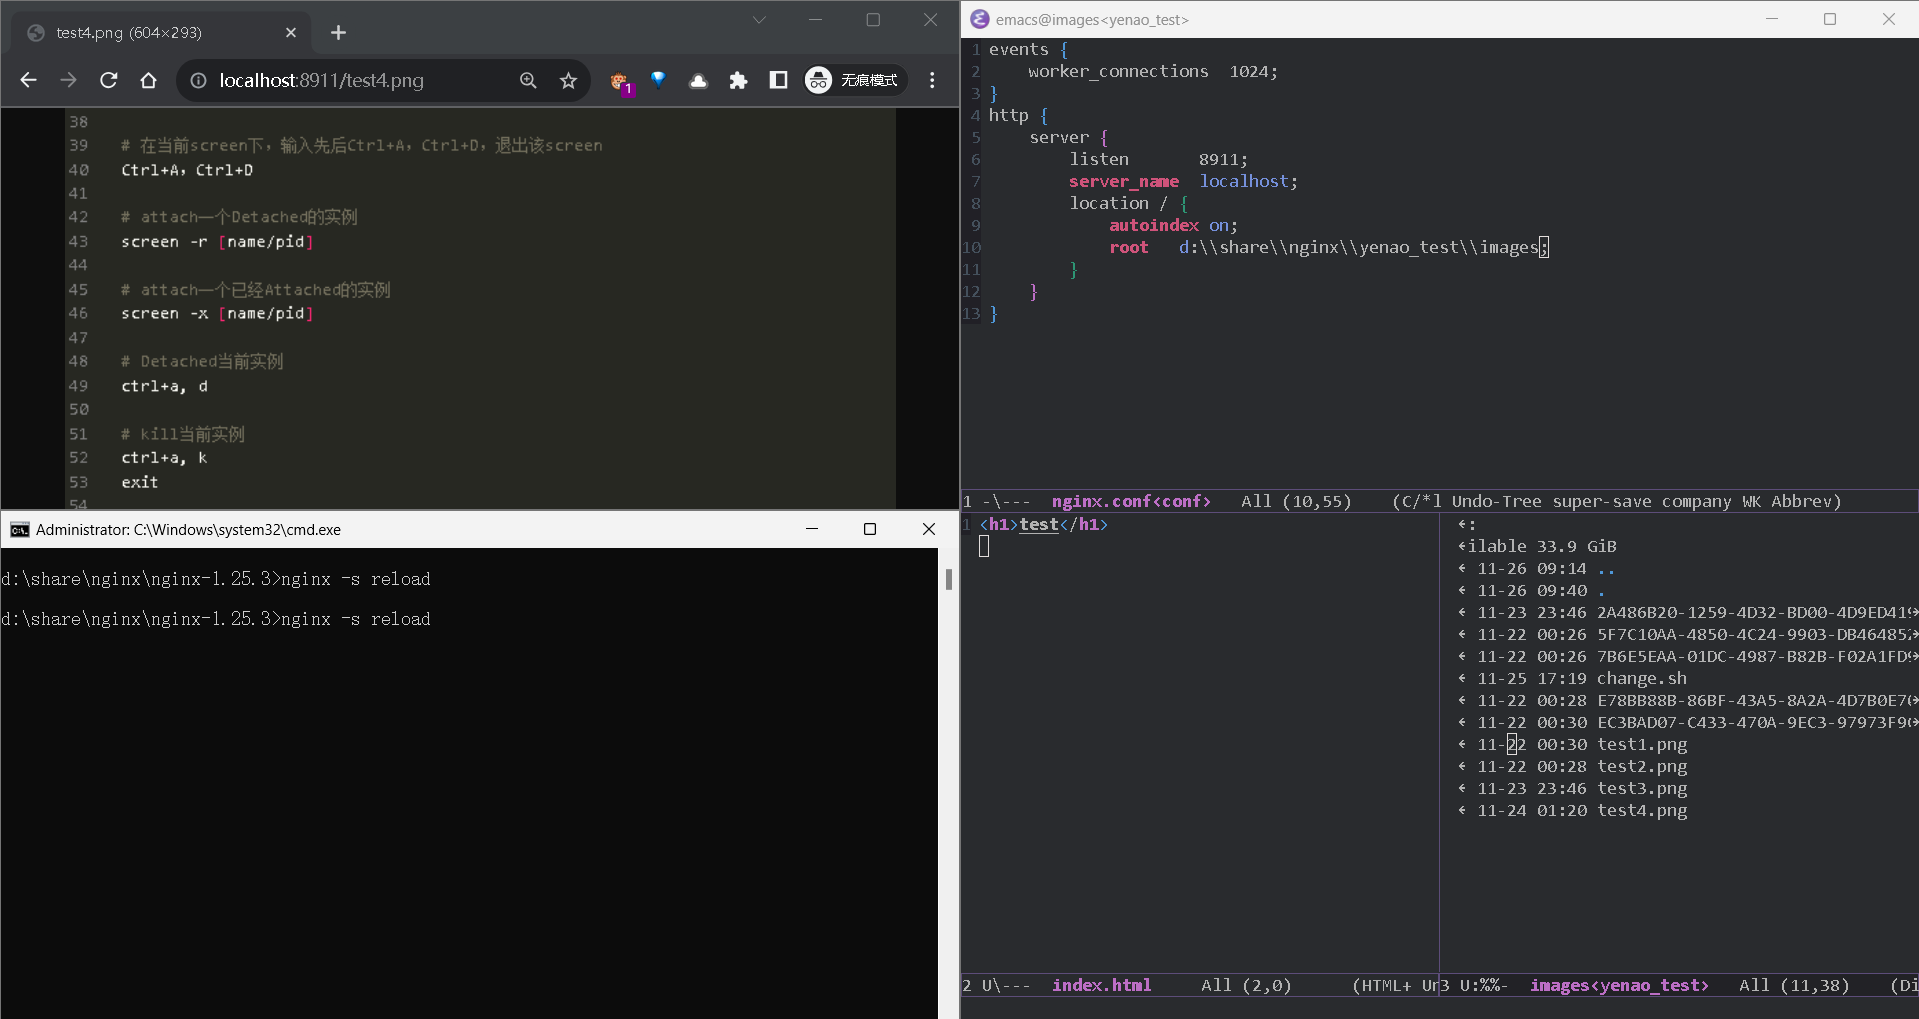Screen dimensions: 1919x1019
Task: Click the 'autoindex' directive in nginx.conf
Action: pos(1154,225)
